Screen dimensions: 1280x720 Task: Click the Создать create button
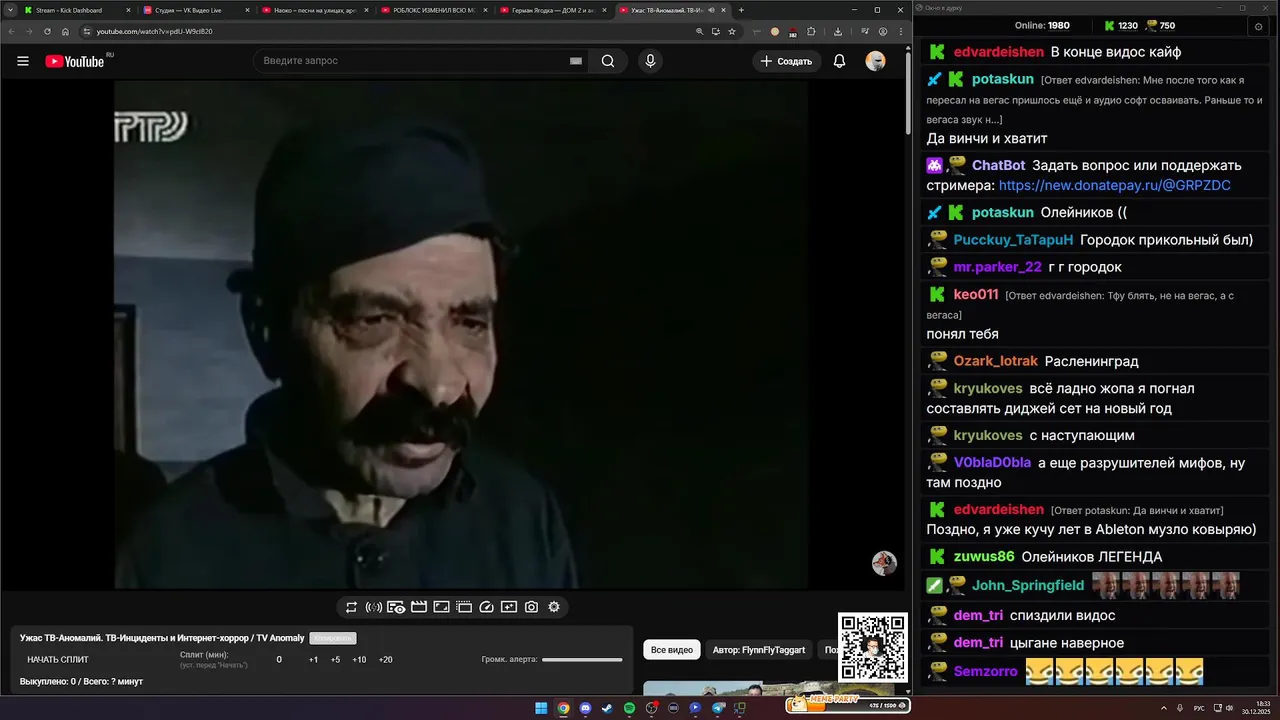click(x=786, y=61)
